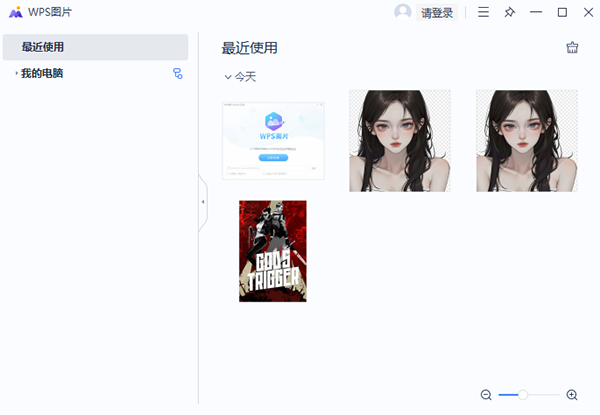Expand the 我的电脑 tree arrow

pyautogui.click(x=16, y=73)
